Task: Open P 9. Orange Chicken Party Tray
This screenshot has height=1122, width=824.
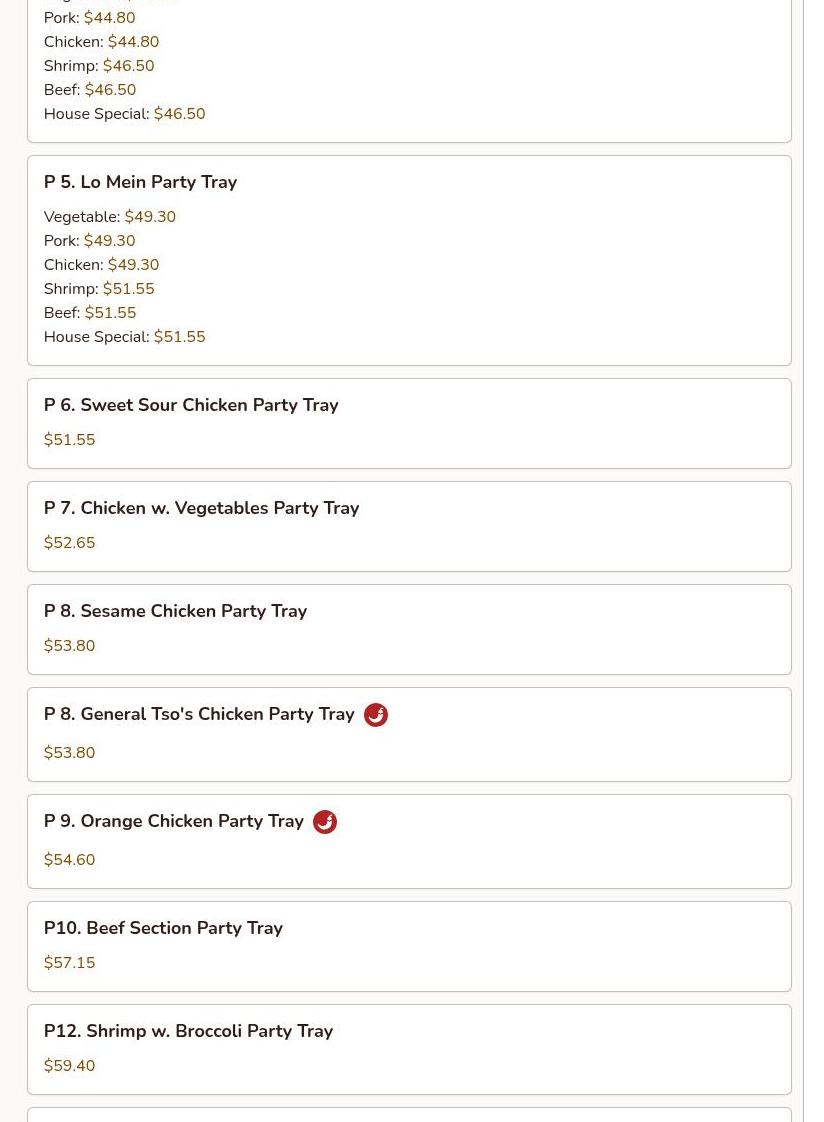Action: pos(173,821)
